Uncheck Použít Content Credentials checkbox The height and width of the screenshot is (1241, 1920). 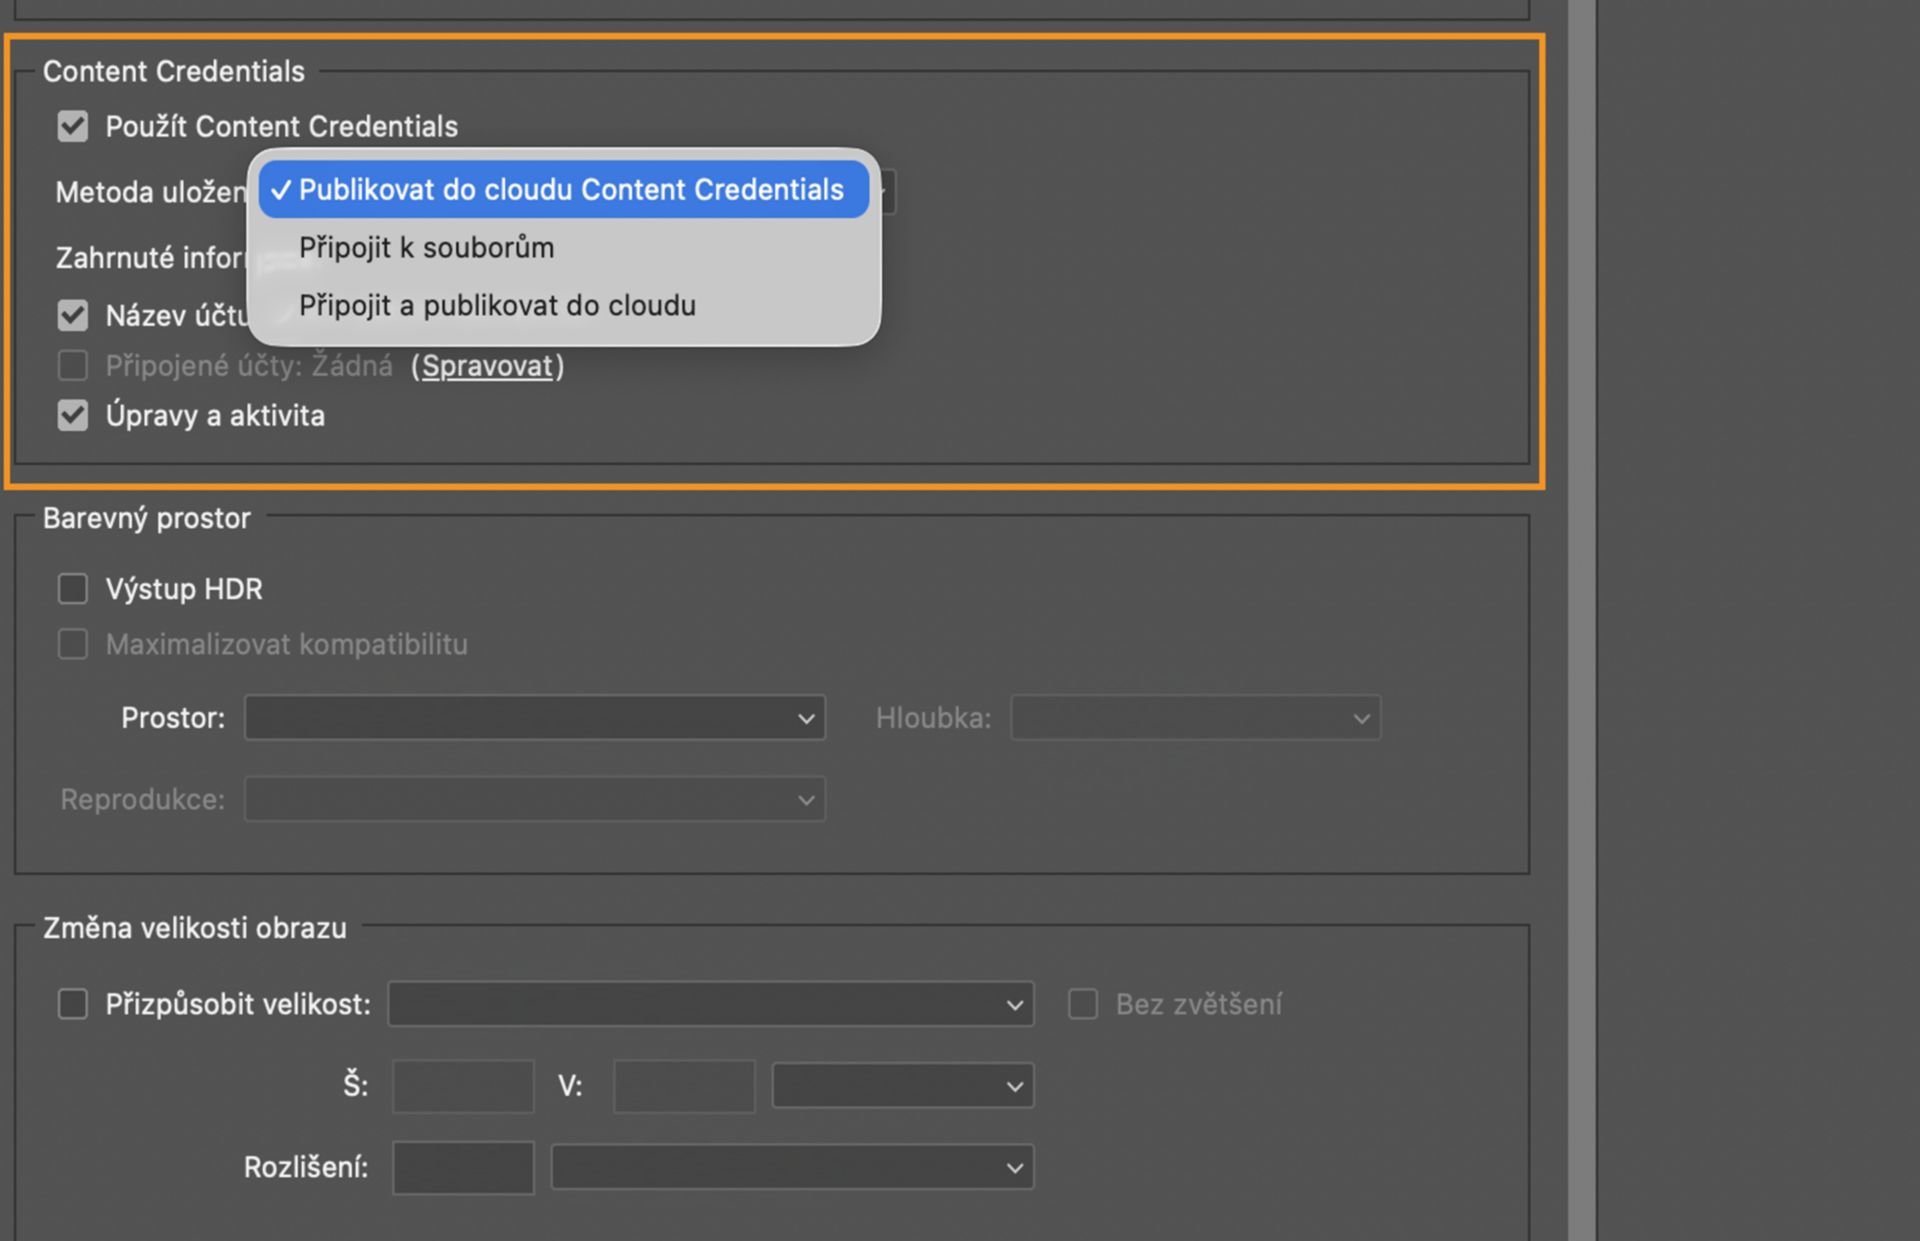click(x=73, y=127)
